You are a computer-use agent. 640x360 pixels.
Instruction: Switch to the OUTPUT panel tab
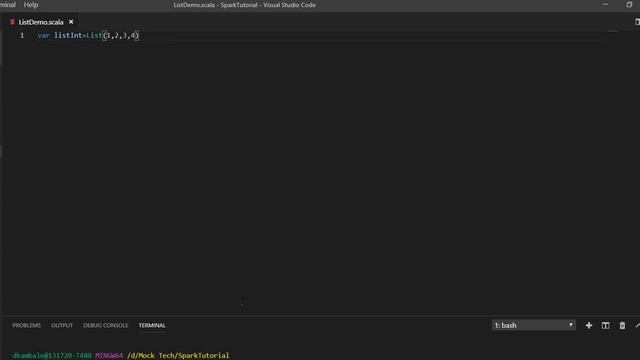(x=62, y=325)
